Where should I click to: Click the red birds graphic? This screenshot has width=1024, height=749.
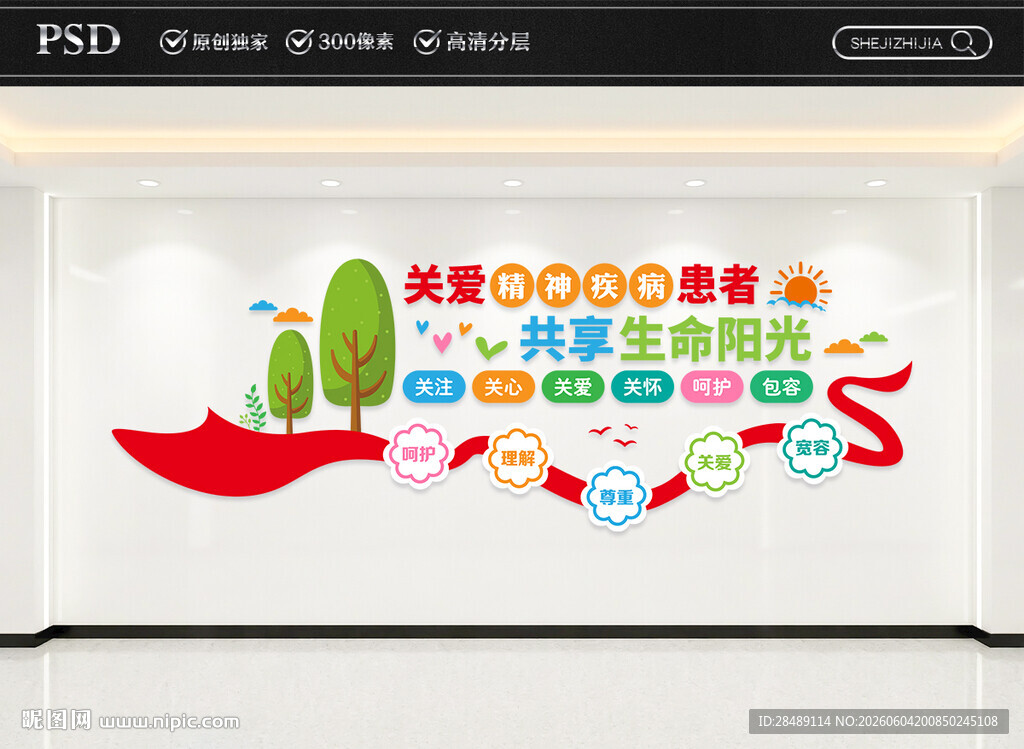tap(614, 436)
